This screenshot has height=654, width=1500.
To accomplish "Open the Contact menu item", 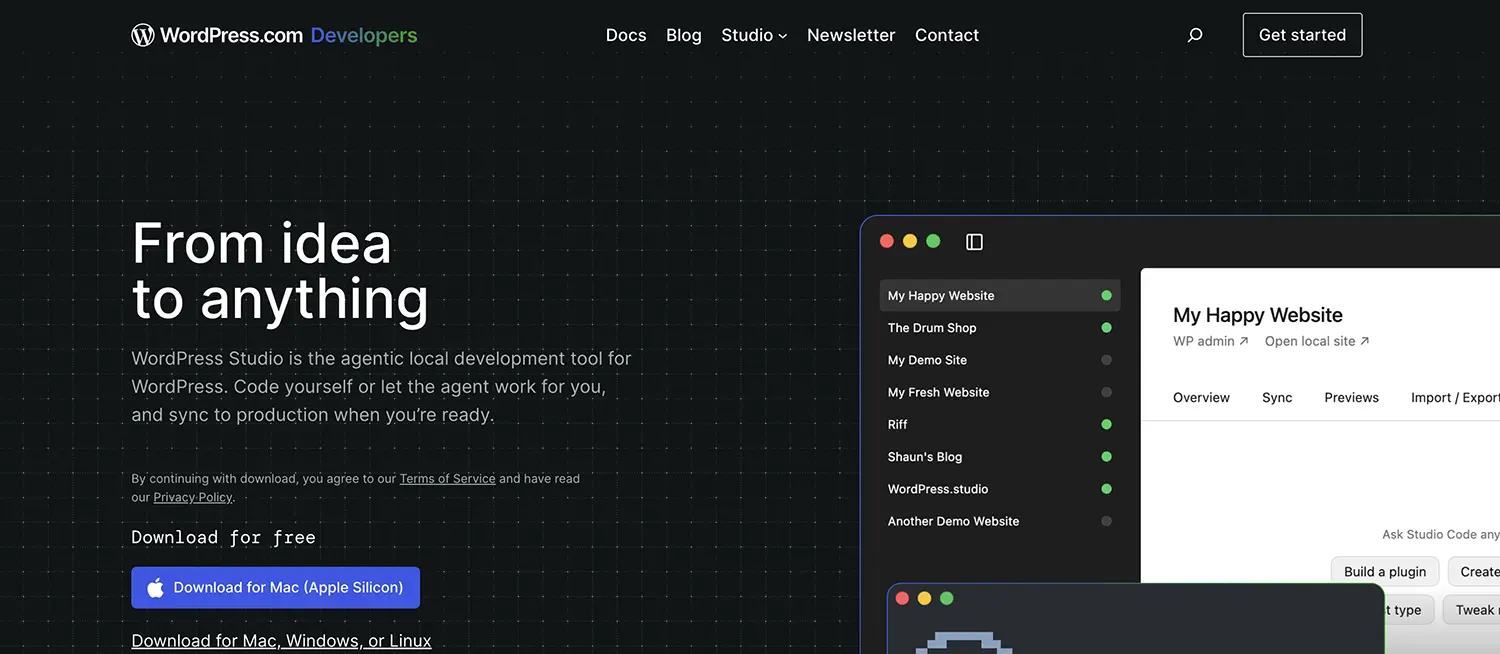I will tap(947, 35).
